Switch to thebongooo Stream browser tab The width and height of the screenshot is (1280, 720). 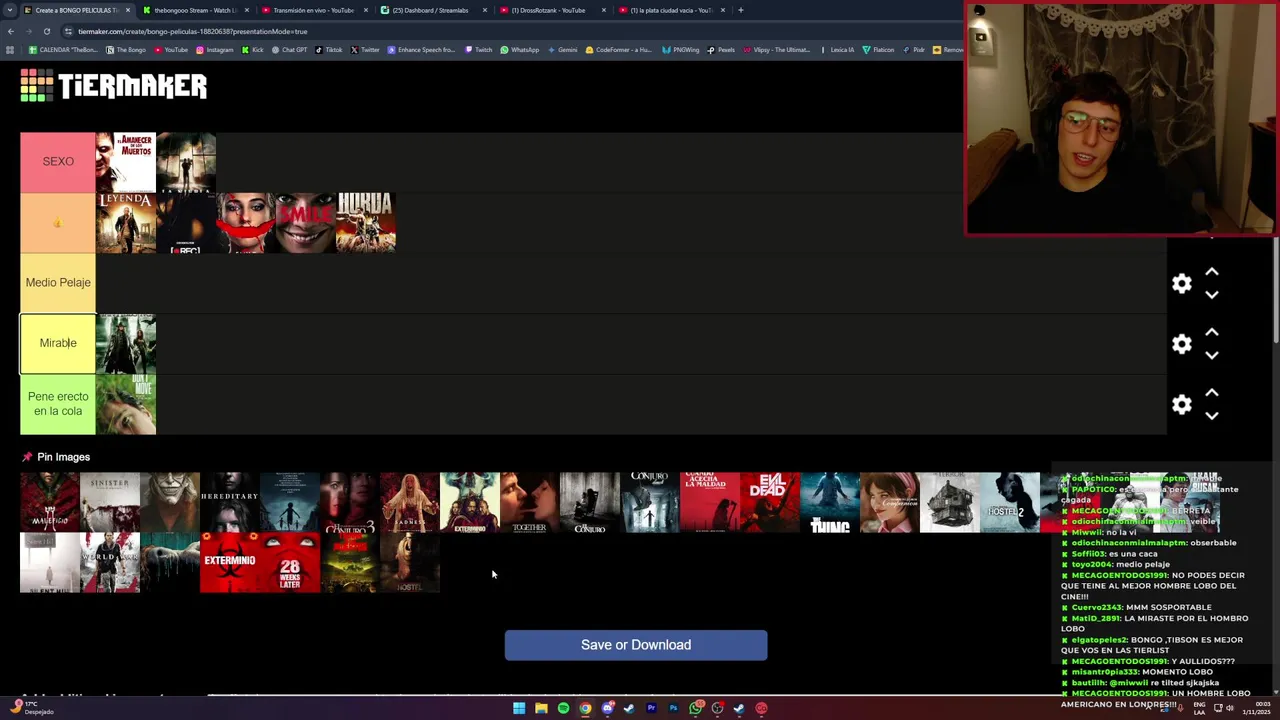point(194,10)
